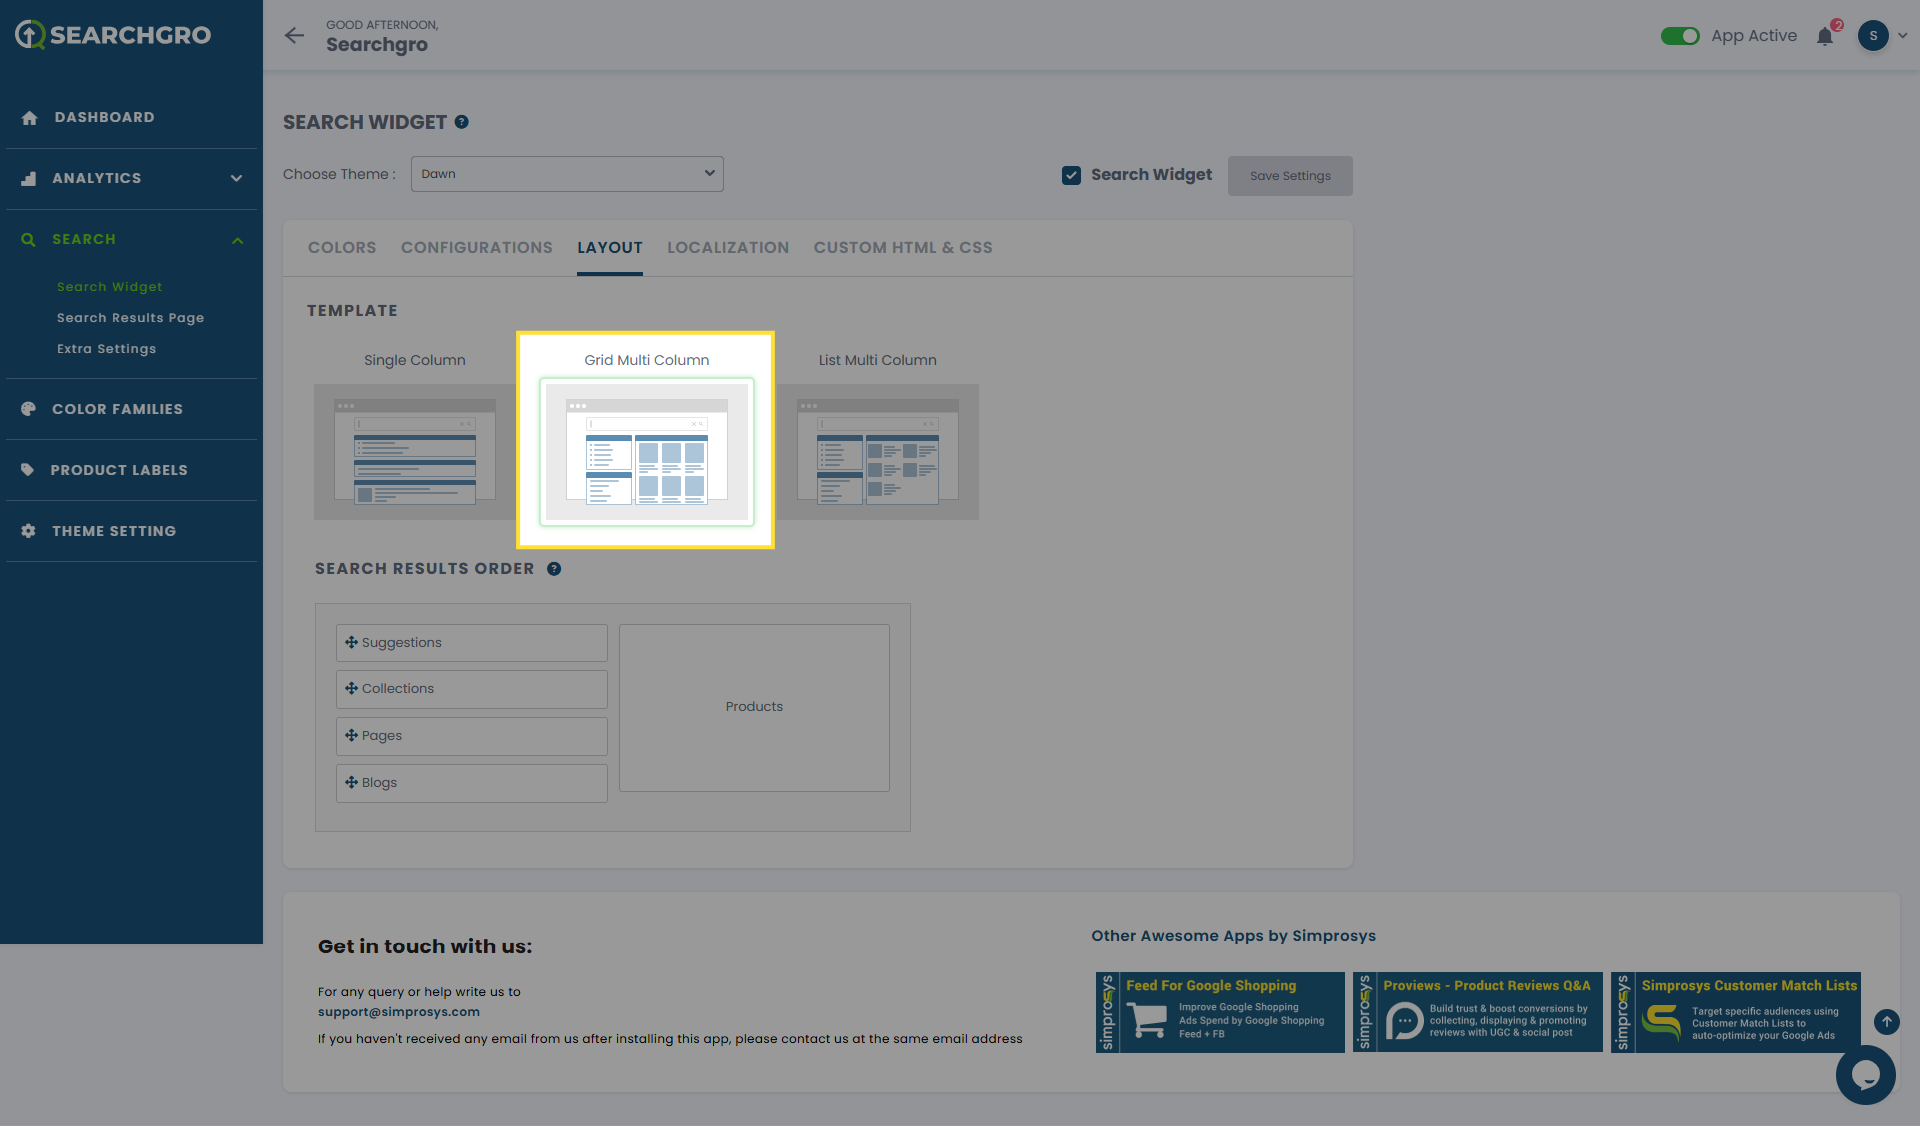1920x1126 pixels.
Task: Open the chat bubble widget
Action: 1865,1075
